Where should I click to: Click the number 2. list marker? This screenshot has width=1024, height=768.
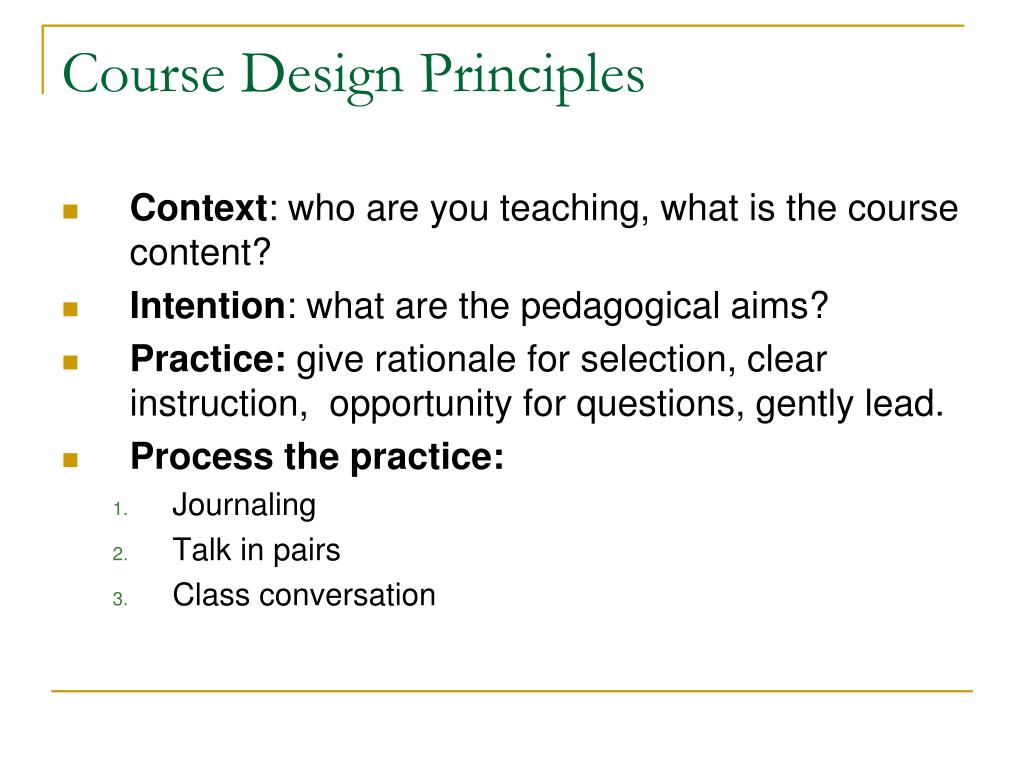tap(120, 554)
